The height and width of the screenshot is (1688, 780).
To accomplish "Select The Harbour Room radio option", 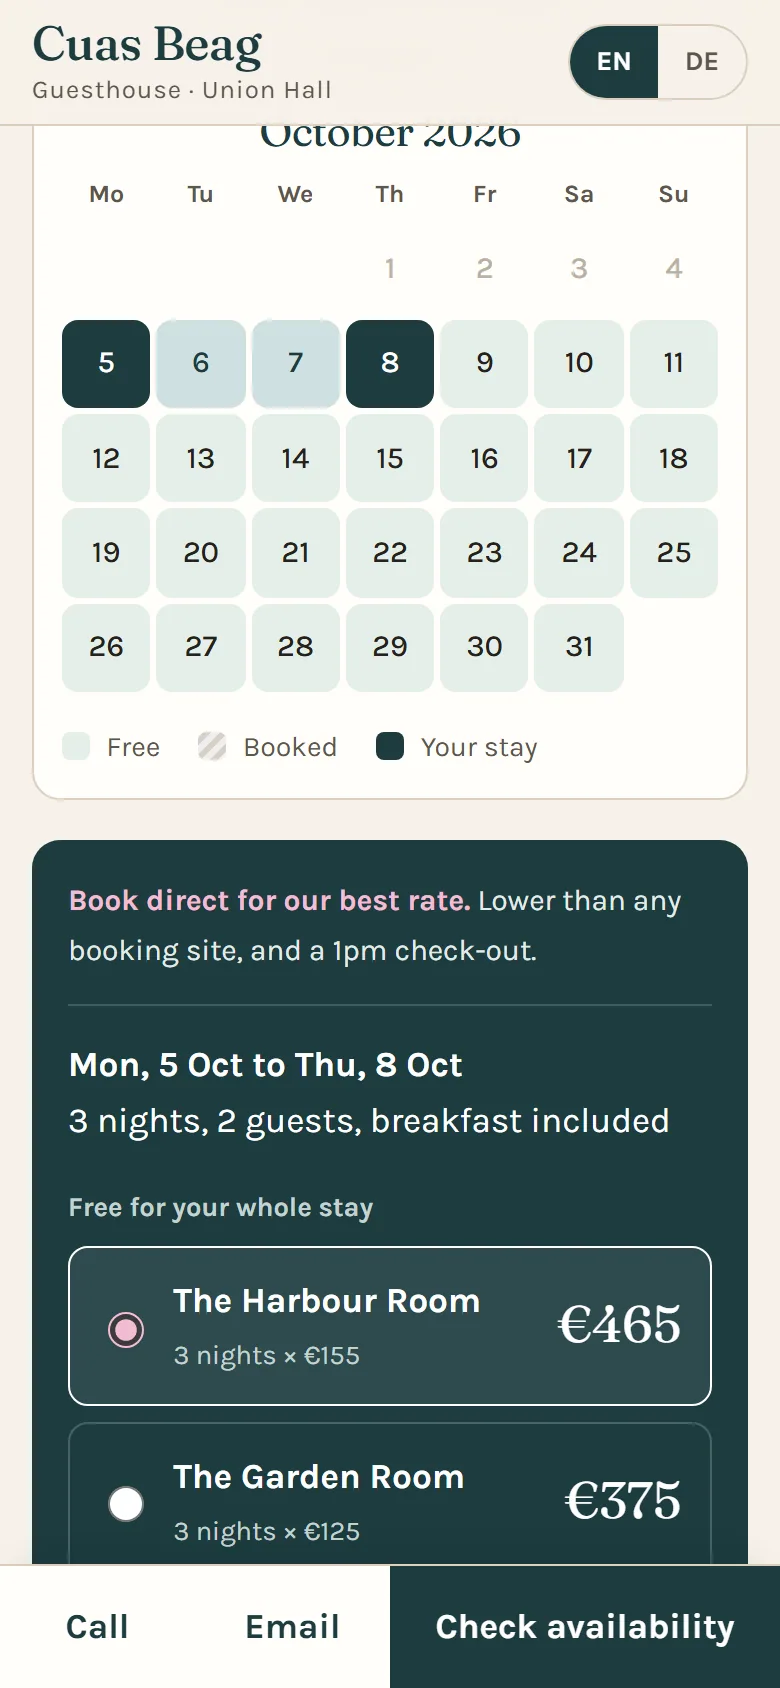I will [126, 1330].
